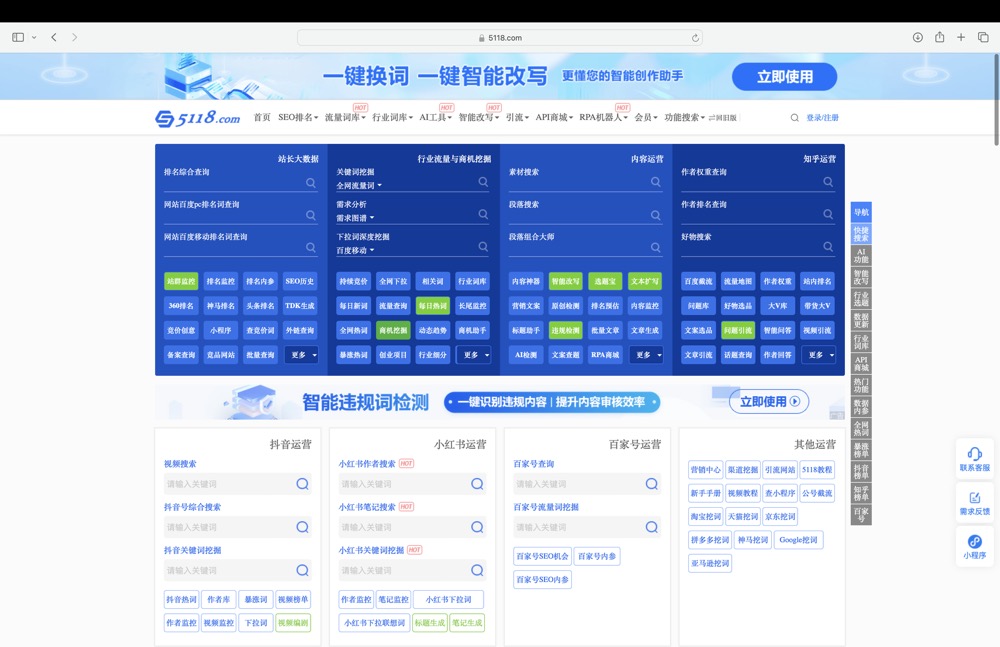Viewport: 1000px width, 647px height.
Task: Click search icon for 素材搜索
Action: coord(656,182)
